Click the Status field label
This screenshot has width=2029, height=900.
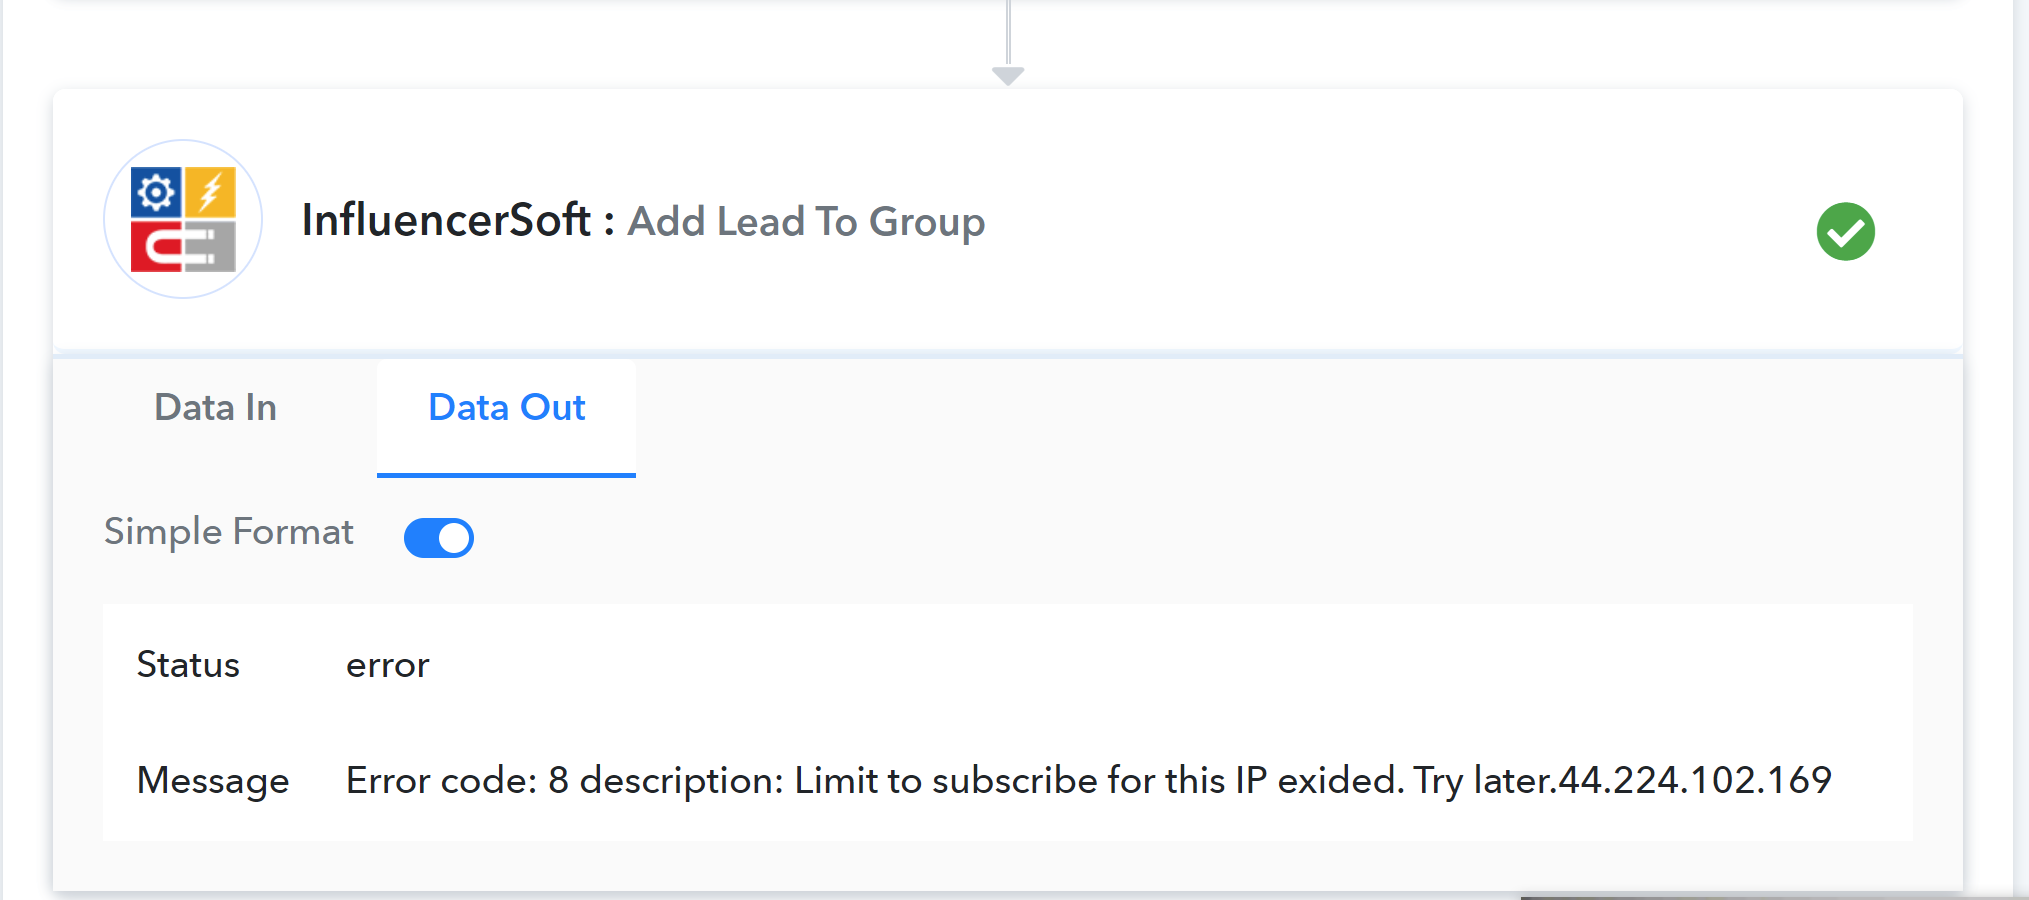[188, 665]
